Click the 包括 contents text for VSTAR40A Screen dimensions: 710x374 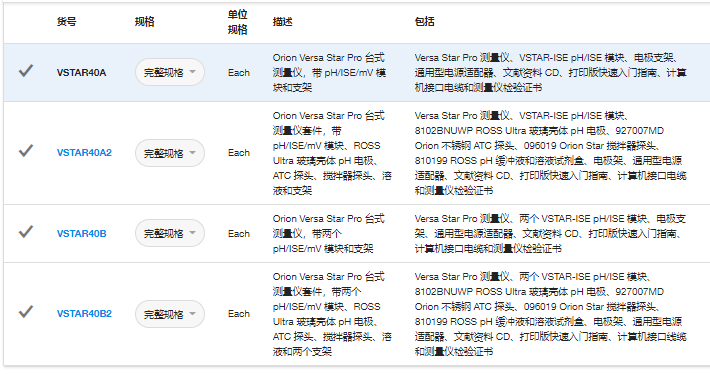pyautogui.click(x=551, y=72)
